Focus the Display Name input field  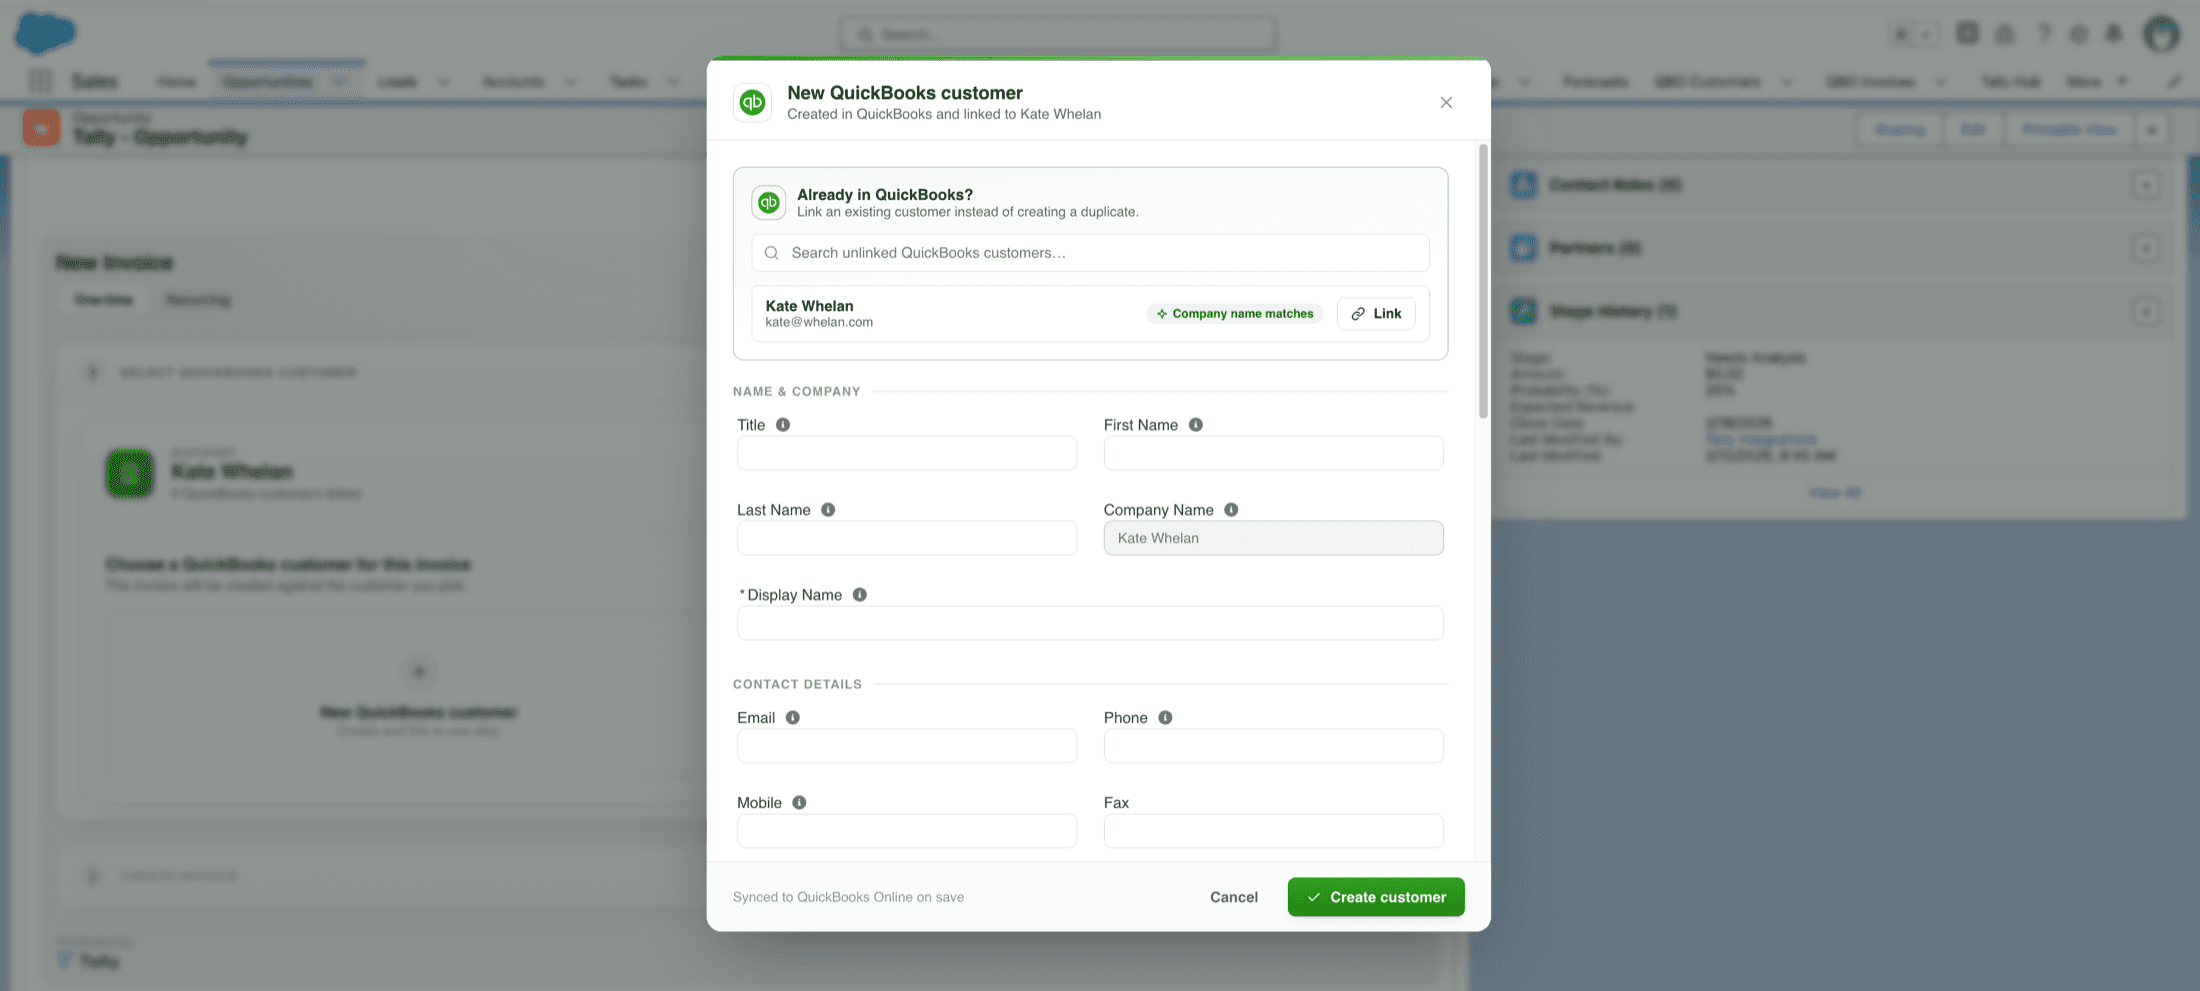[x=1090, y=623]
